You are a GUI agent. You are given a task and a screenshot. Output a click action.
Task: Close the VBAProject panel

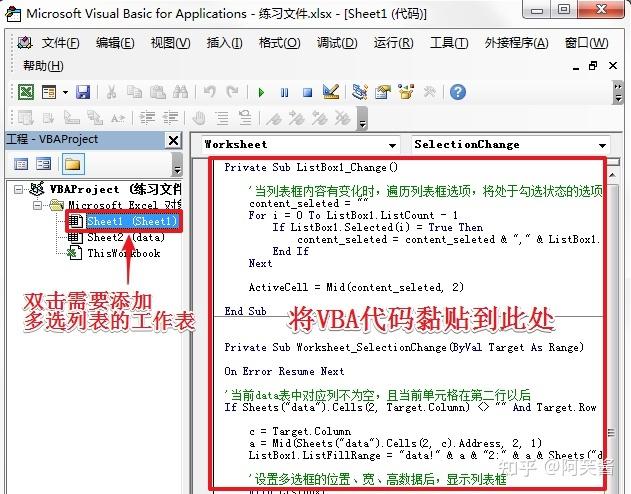173,140
